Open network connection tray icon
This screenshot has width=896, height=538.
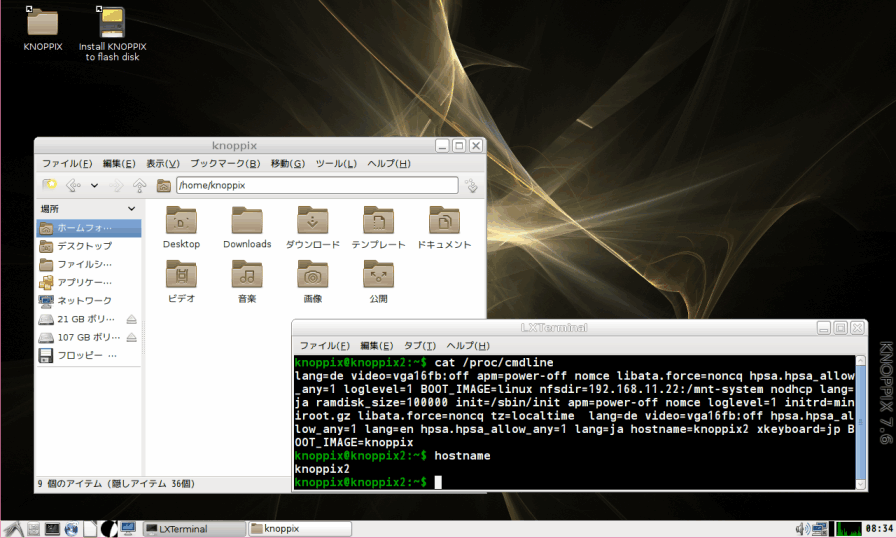tap(820, 529)
